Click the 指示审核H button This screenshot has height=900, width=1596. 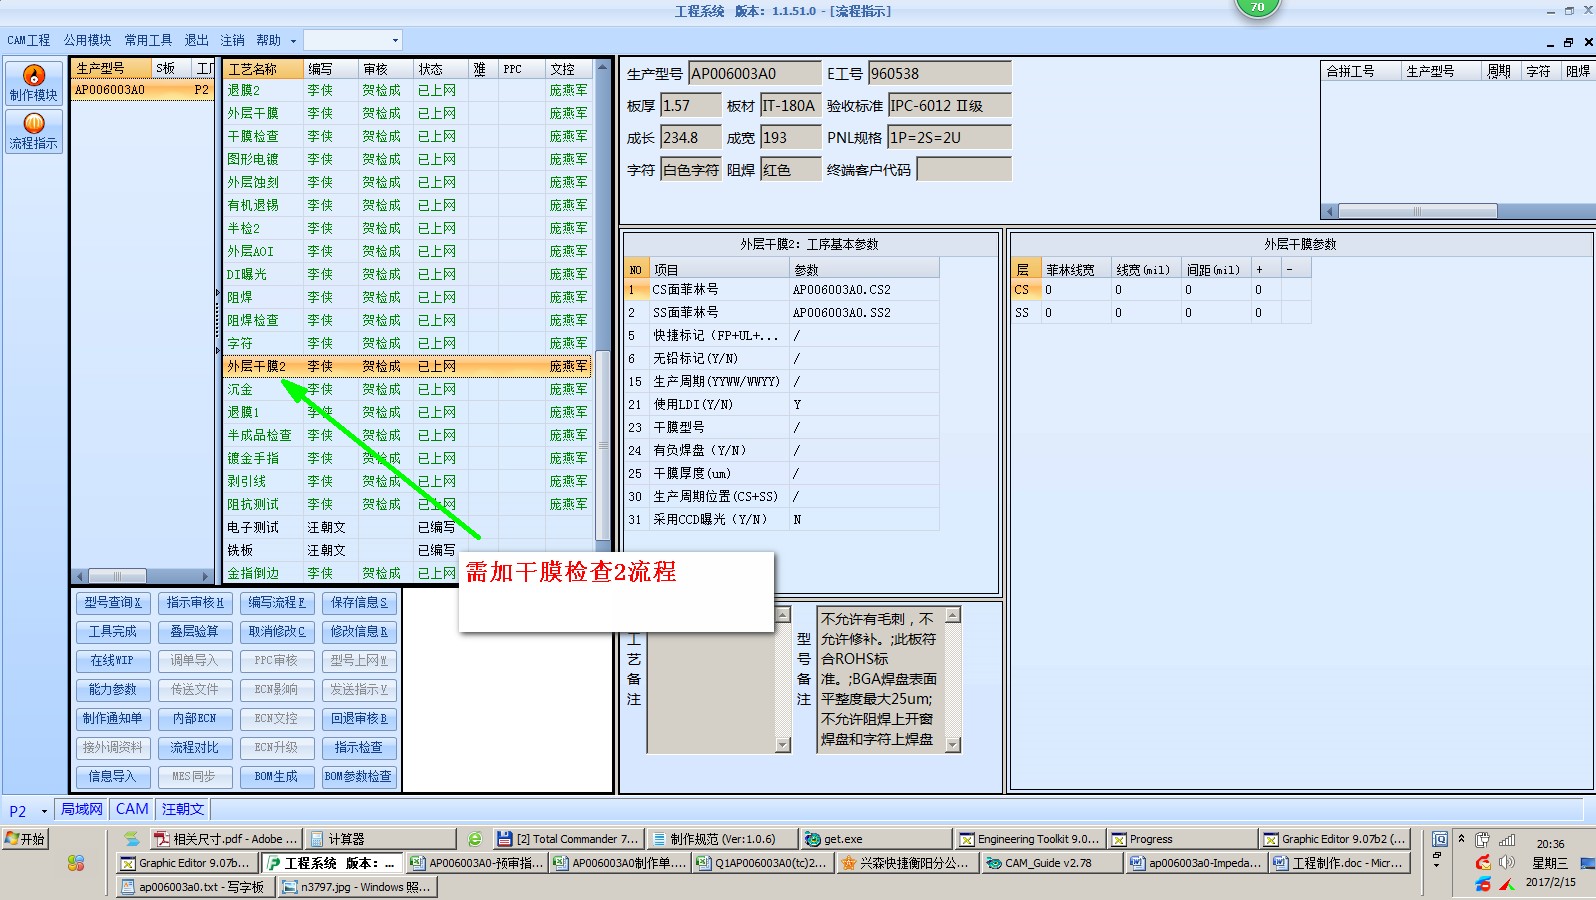(195, 602)
